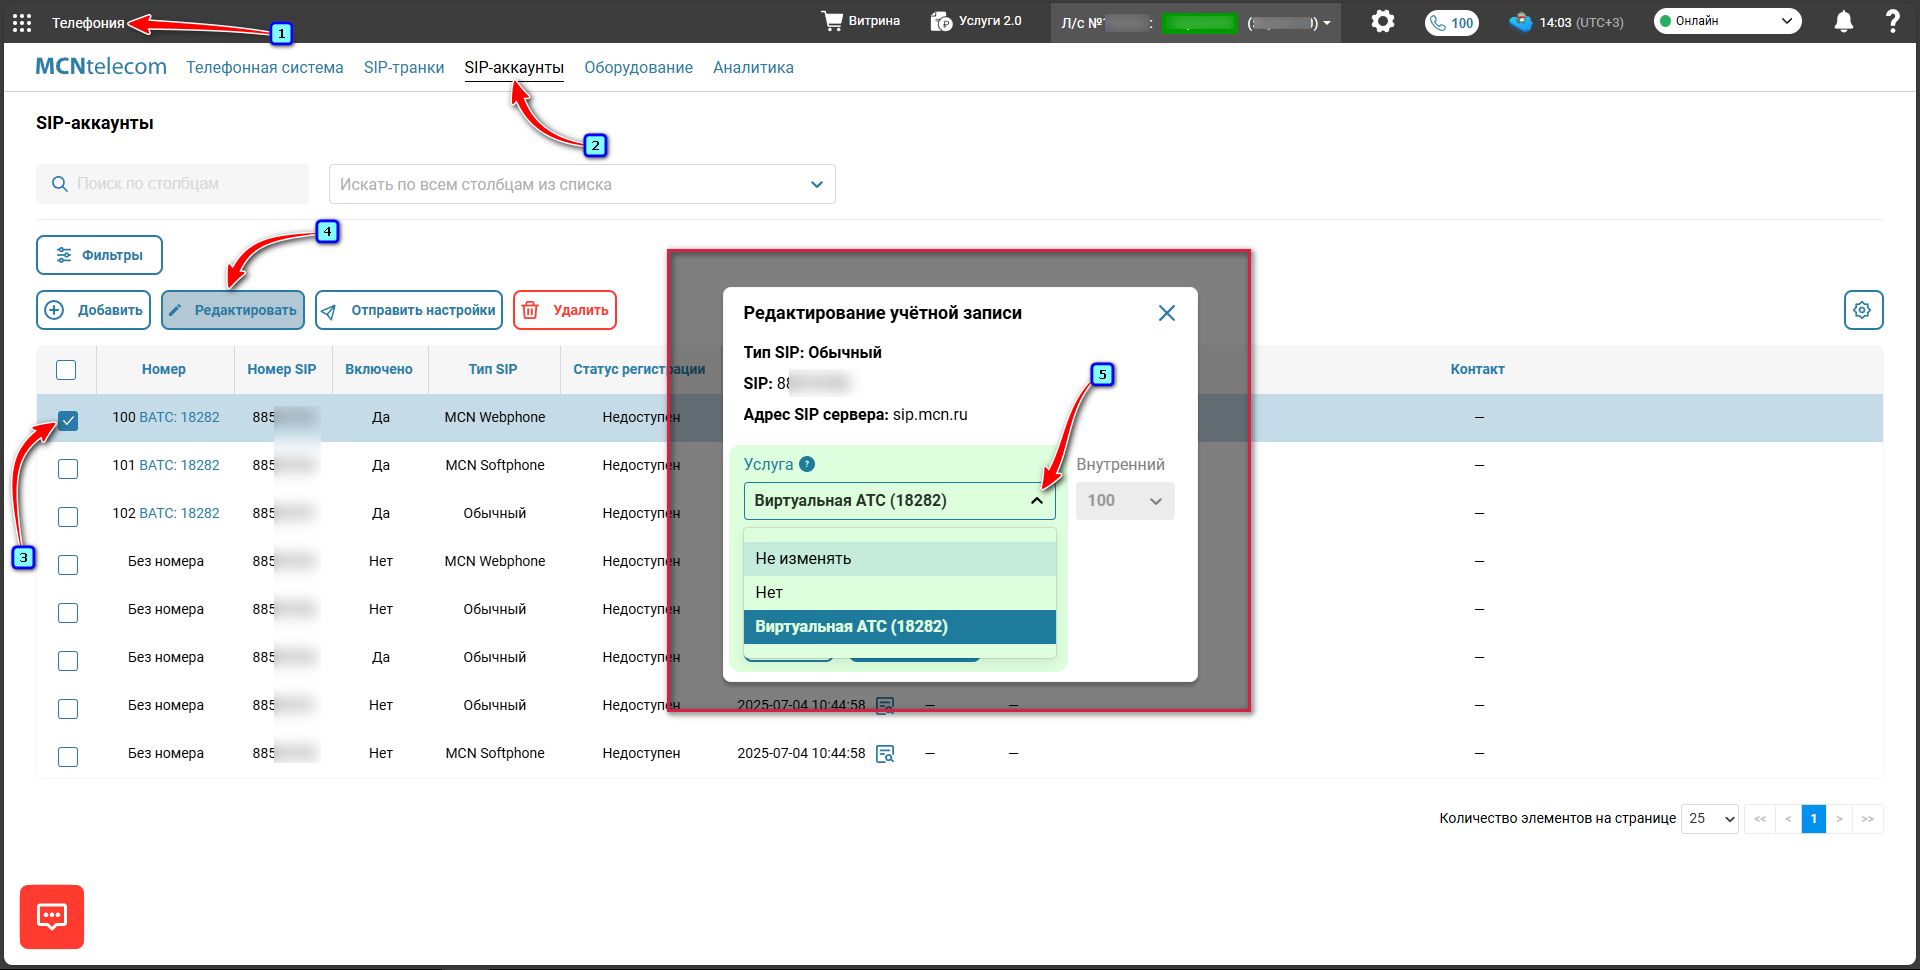
Task: Open the help question mark
Action: [1893, 22]
